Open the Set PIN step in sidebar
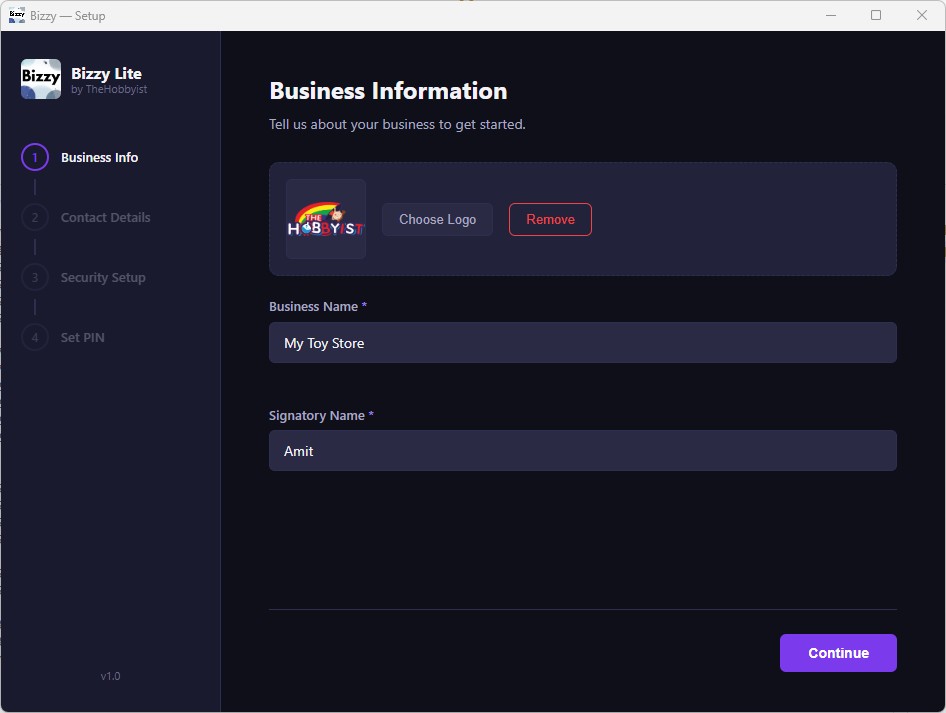The image size is (946, 713). (x=81, y=337)
